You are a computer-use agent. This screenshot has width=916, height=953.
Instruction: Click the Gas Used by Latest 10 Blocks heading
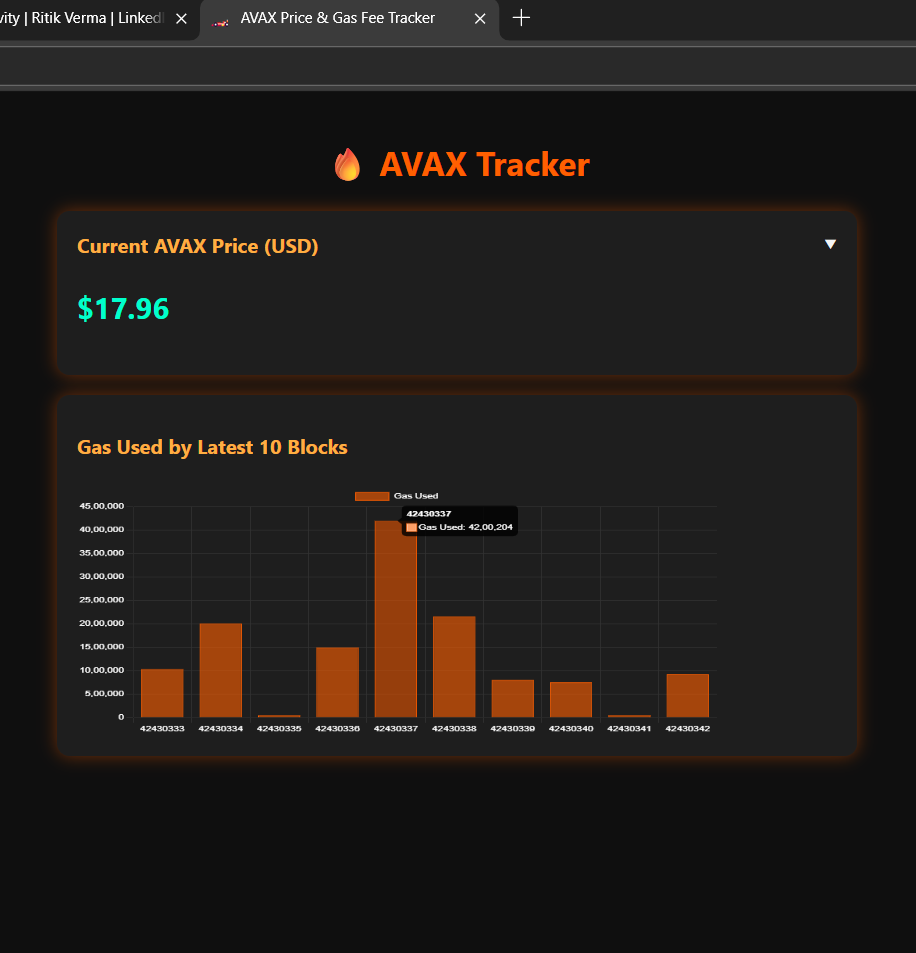(x=212, y=447)
